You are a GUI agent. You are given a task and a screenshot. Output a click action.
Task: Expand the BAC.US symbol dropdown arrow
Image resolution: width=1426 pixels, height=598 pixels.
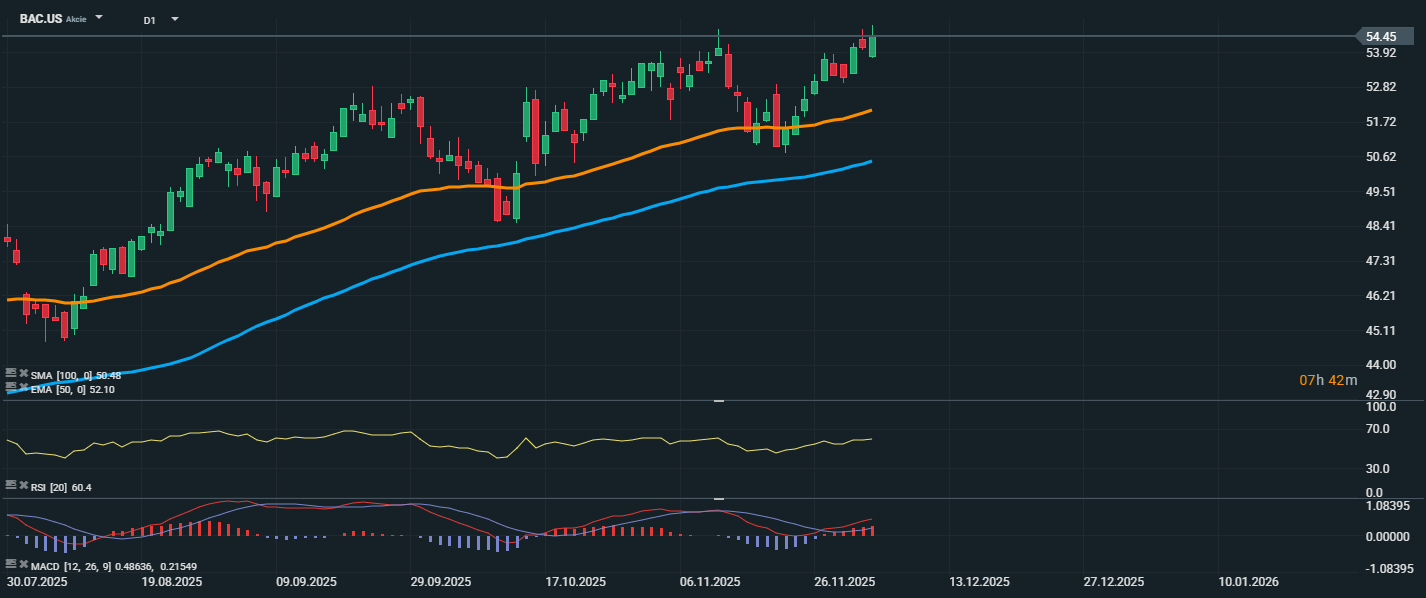99,18
